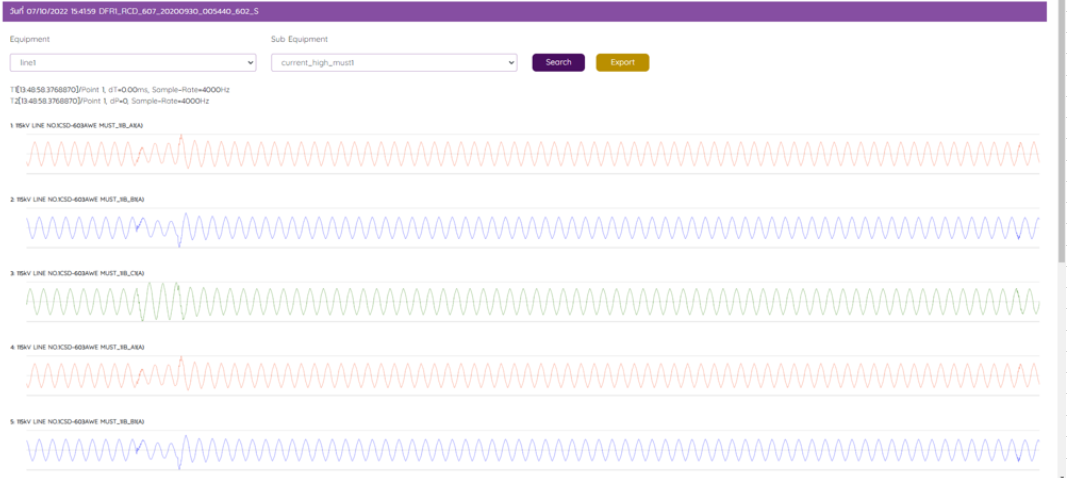Viewport: 1067px width, 478px height.
Task: Select chart 5 title label
Action: click(78, 421)
